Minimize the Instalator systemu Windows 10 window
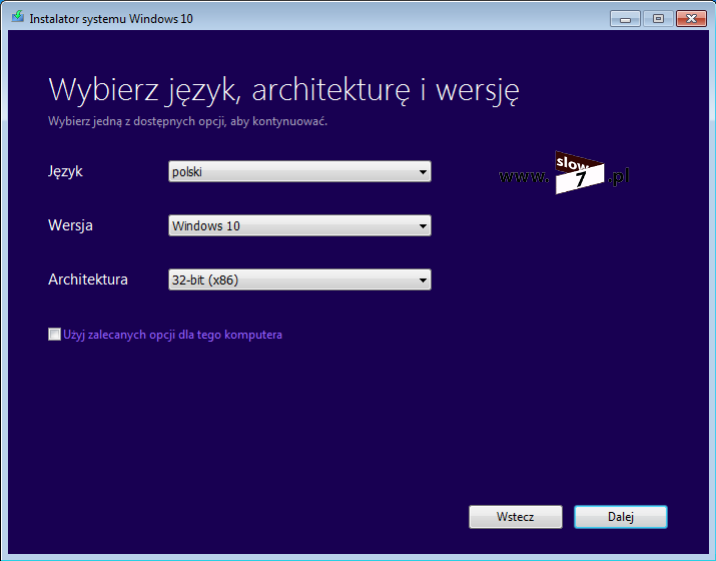 625,19
